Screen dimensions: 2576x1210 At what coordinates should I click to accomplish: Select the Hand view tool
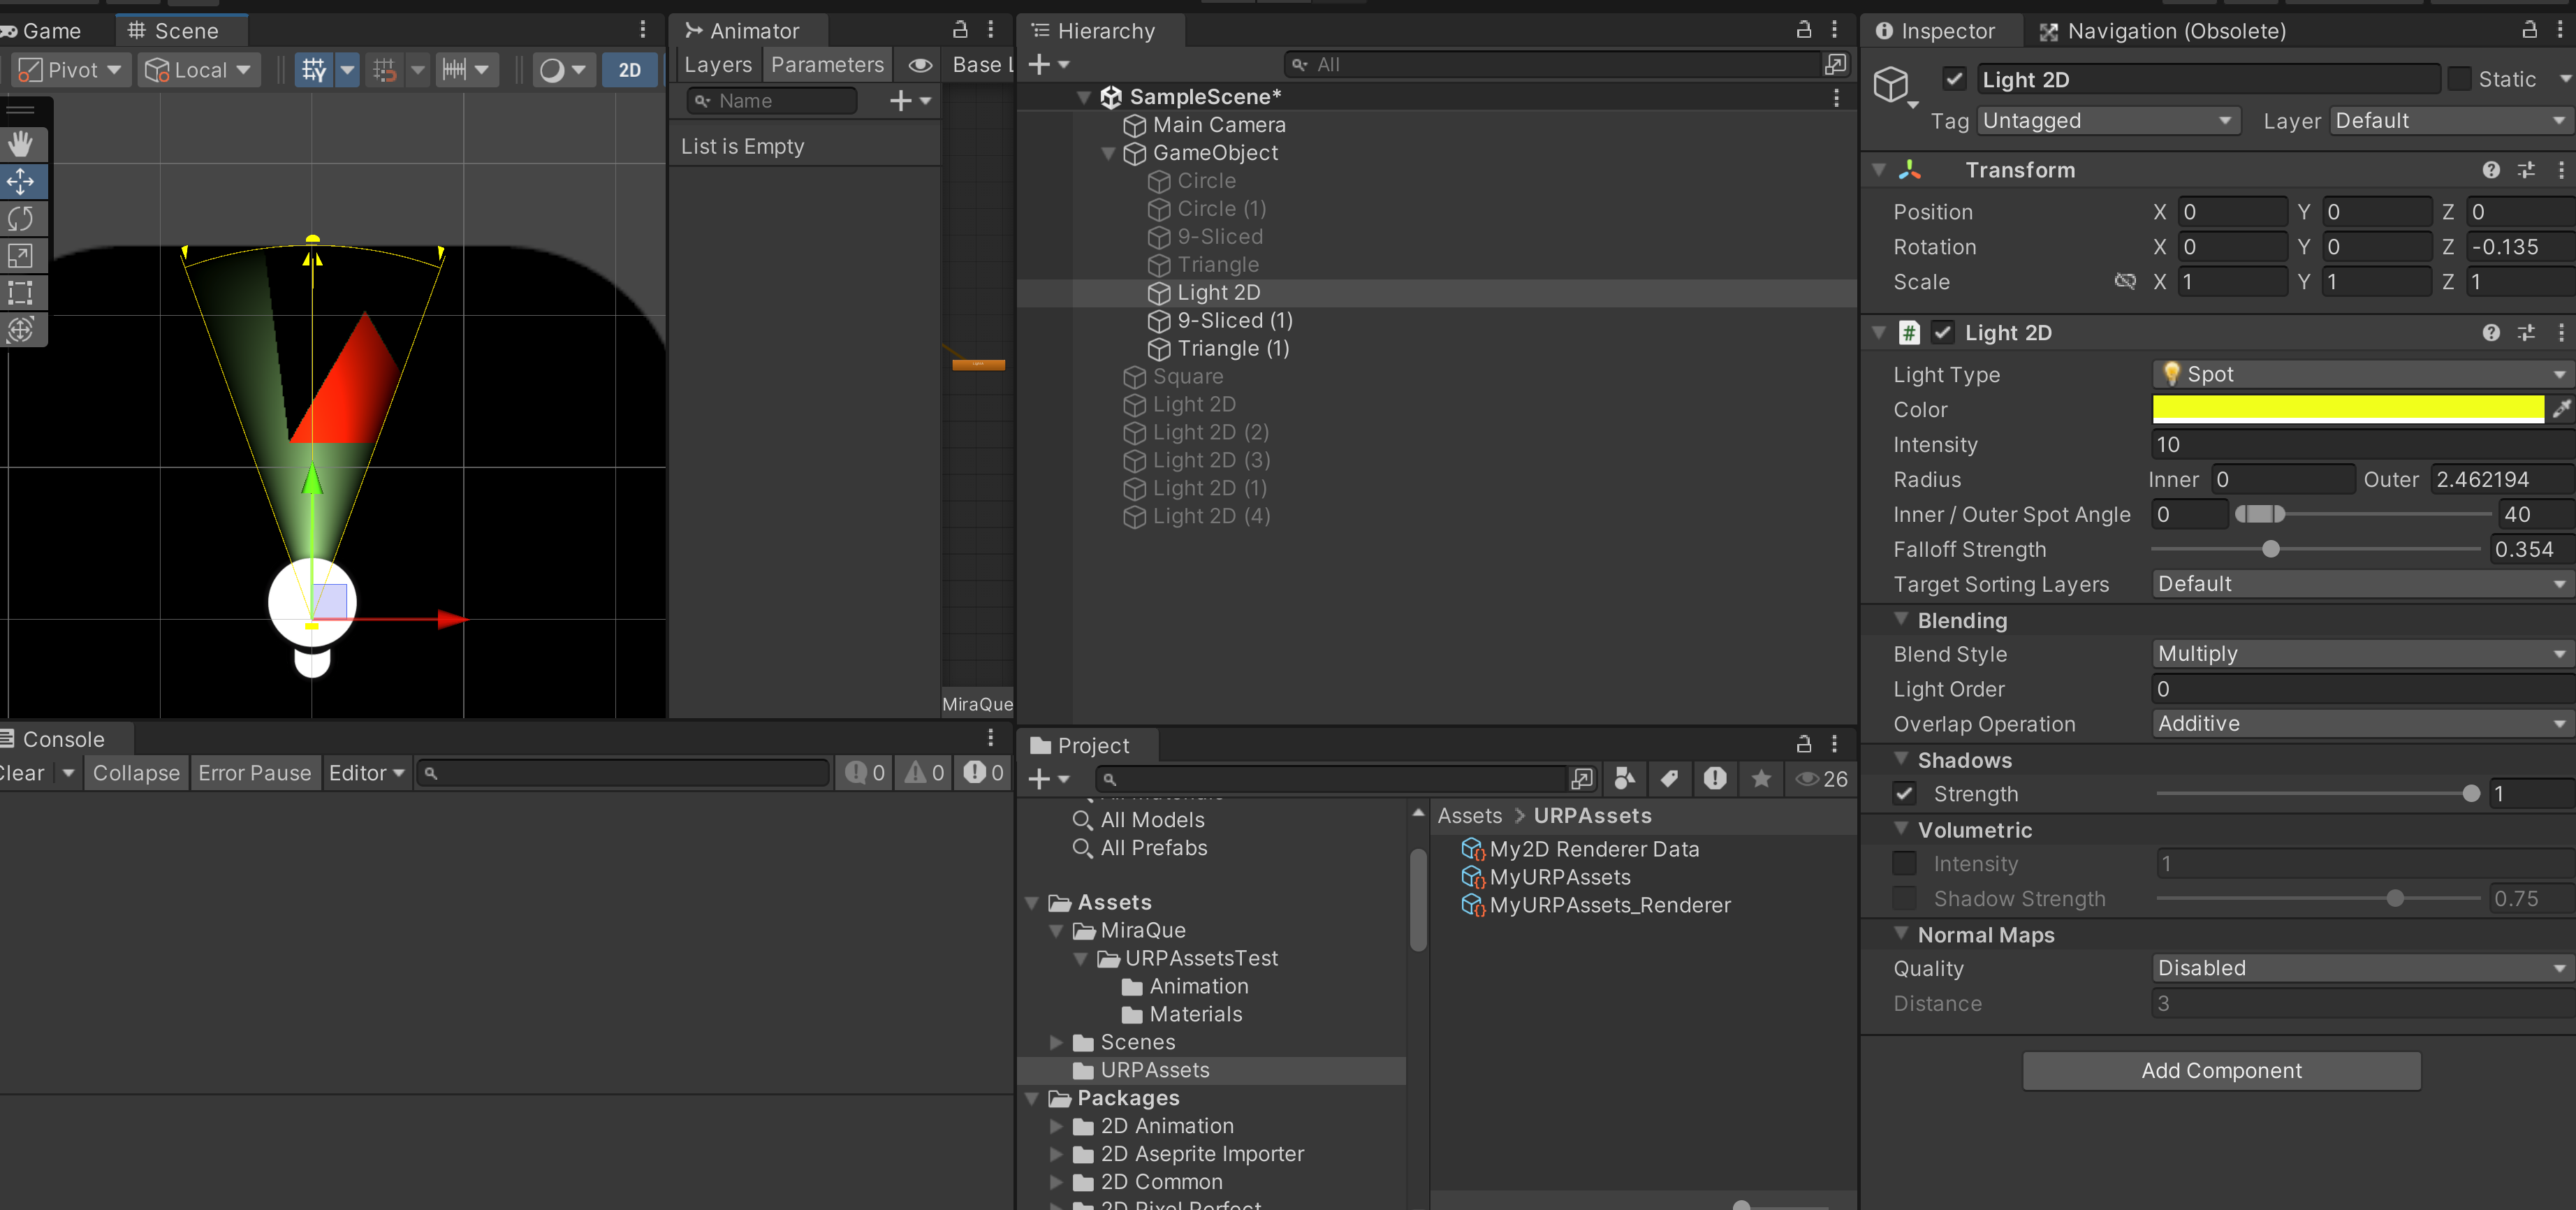tap(21, 144)
